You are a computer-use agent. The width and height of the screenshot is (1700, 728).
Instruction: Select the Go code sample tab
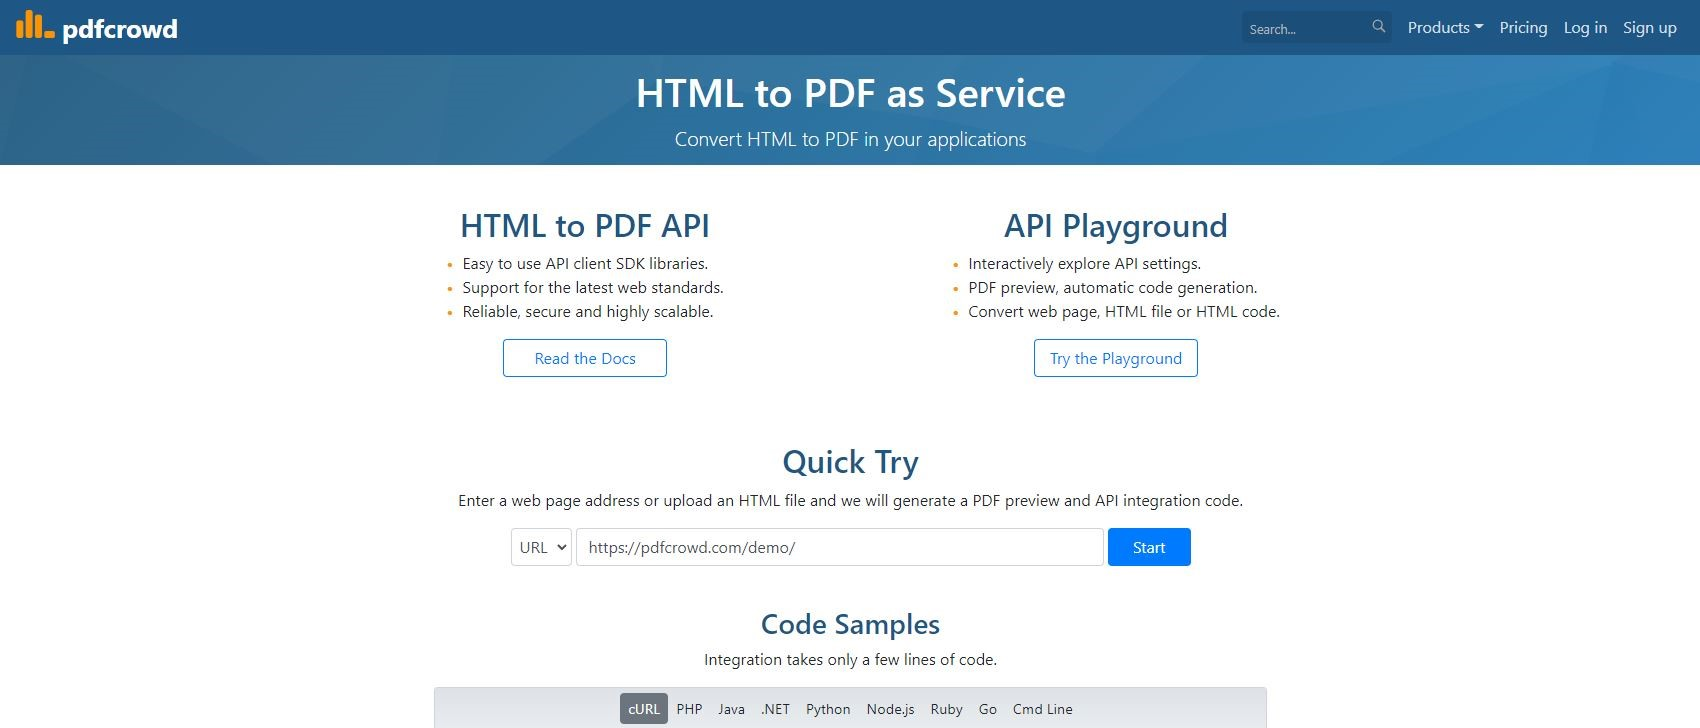point(988,709)
